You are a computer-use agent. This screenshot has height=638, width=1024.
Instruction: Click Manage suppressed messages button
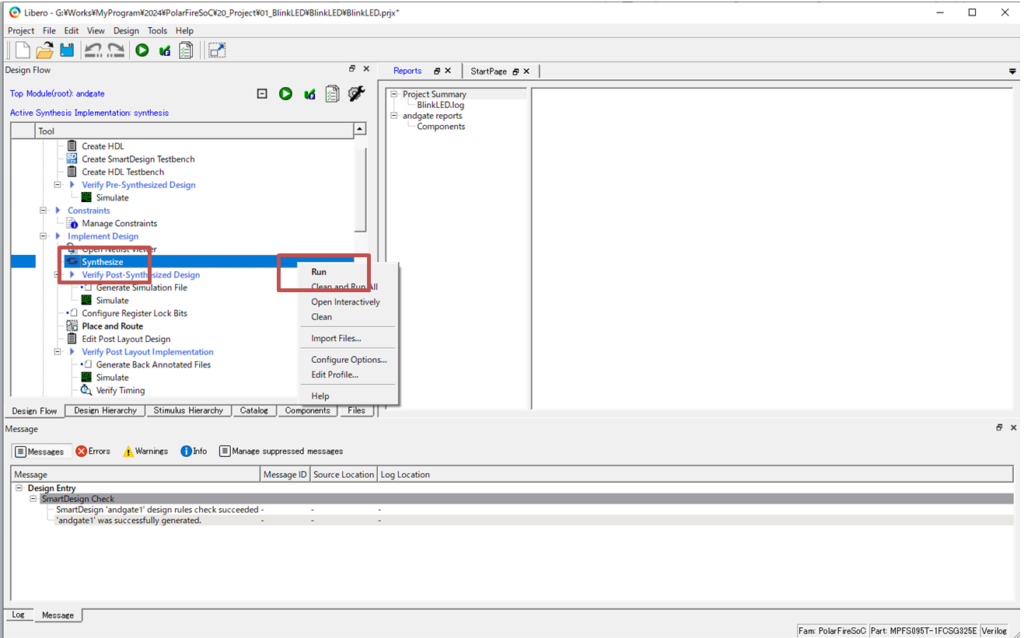[x=281, y=452]
